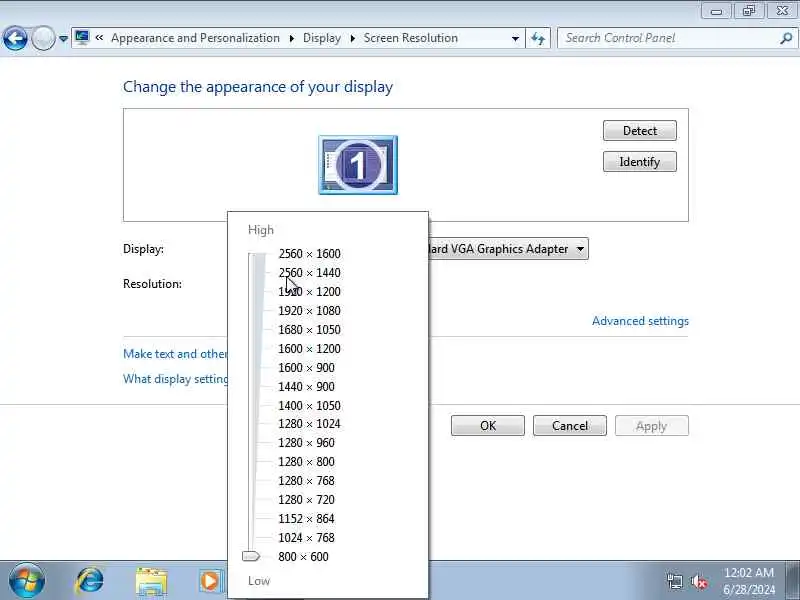Open Appearance and Personalization breadcrumb
The height and width of the screenshot is (600, 800).
coord(195,38)
